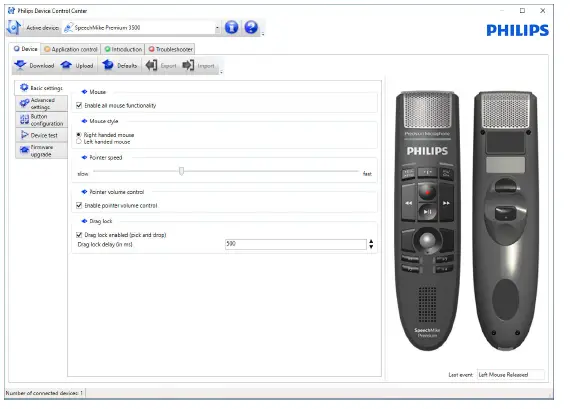Open help via blue question mark icon
Screen dimensions: 570x409
(x=251, y=27)
